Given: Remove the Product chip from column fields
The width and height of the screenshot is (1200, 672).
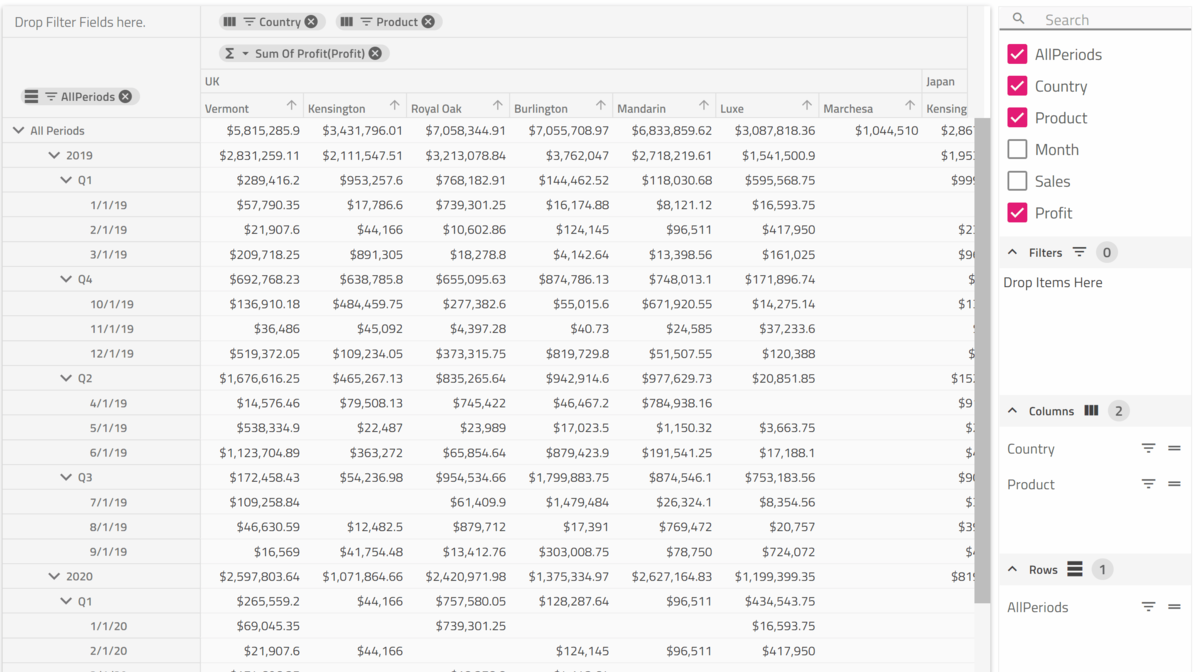Looking at the screenshot, I should click(428, 22).
